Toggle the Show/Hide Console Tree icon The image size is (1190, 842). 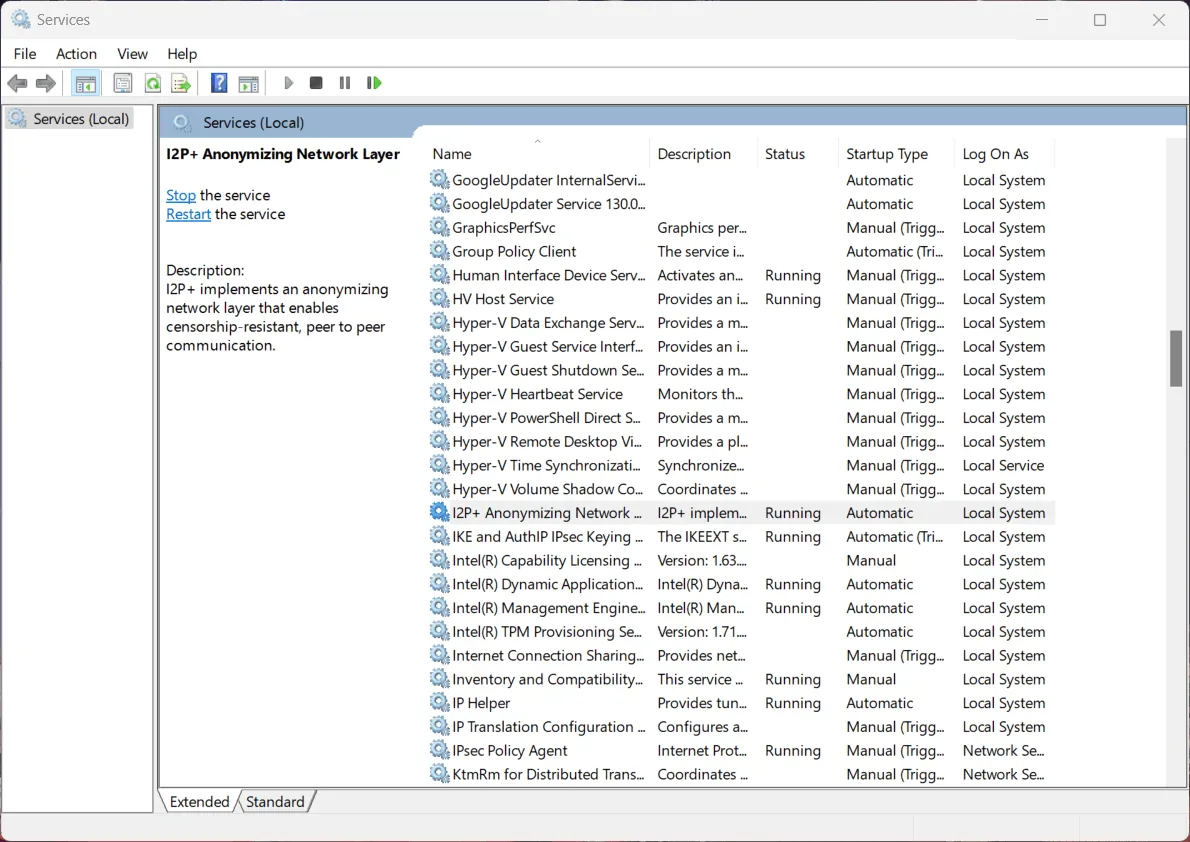[x=86, y=83]
